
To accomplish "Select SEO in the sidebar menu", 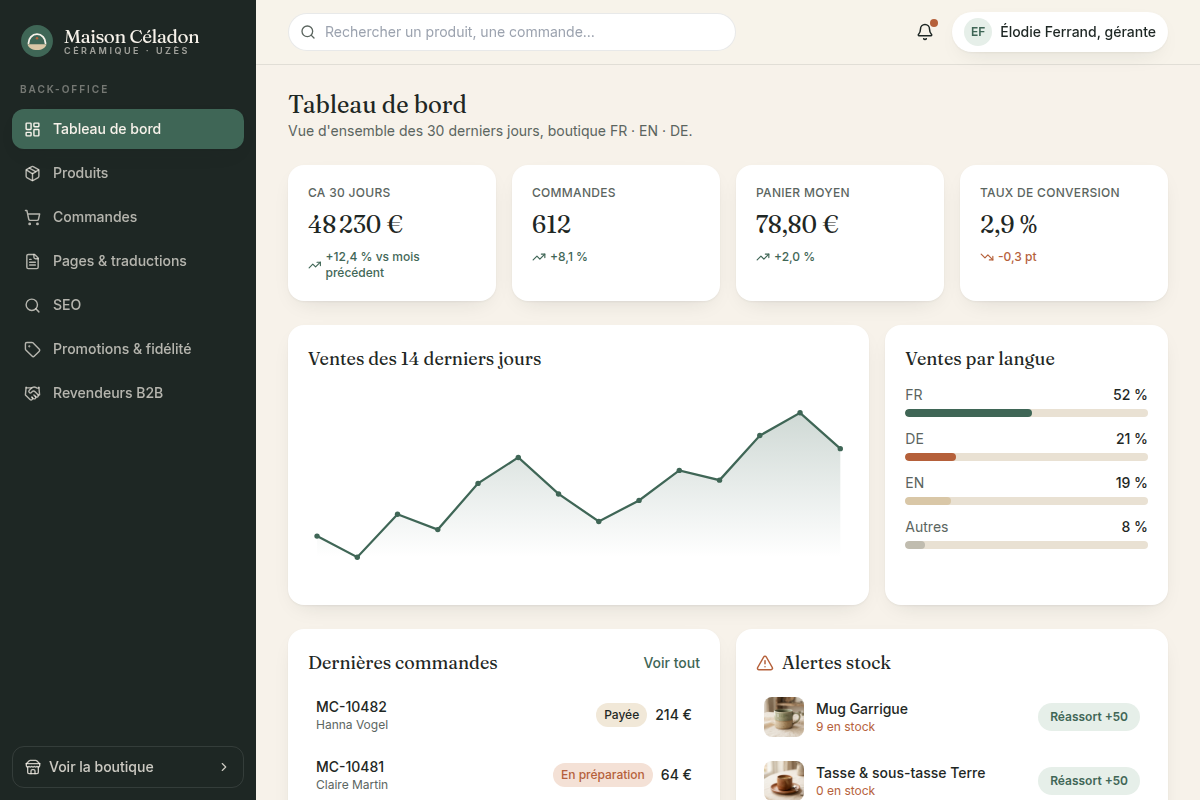I will [x=128, y=305].
